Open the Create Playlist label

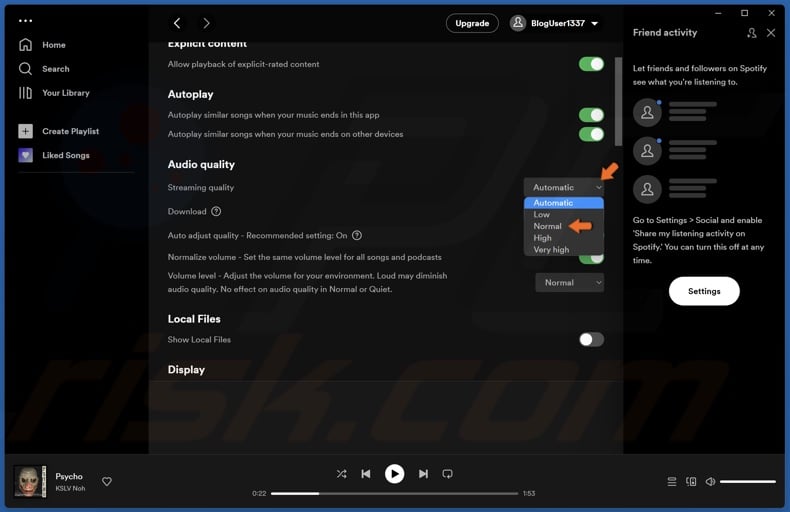pos(71,131)
